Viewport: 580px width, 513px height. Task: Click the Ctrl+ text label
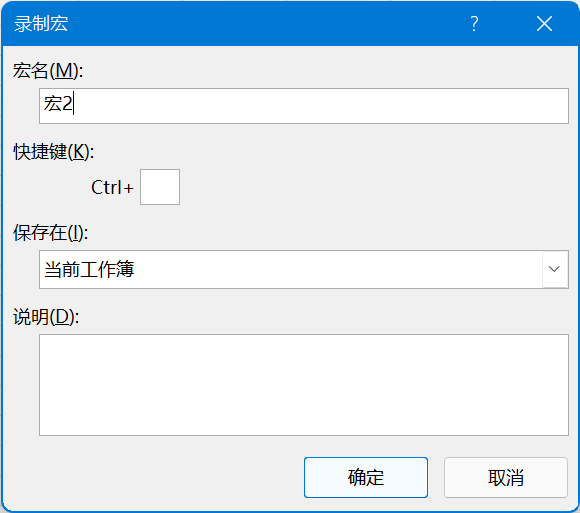pyautogui.click(x=112, y=187)
